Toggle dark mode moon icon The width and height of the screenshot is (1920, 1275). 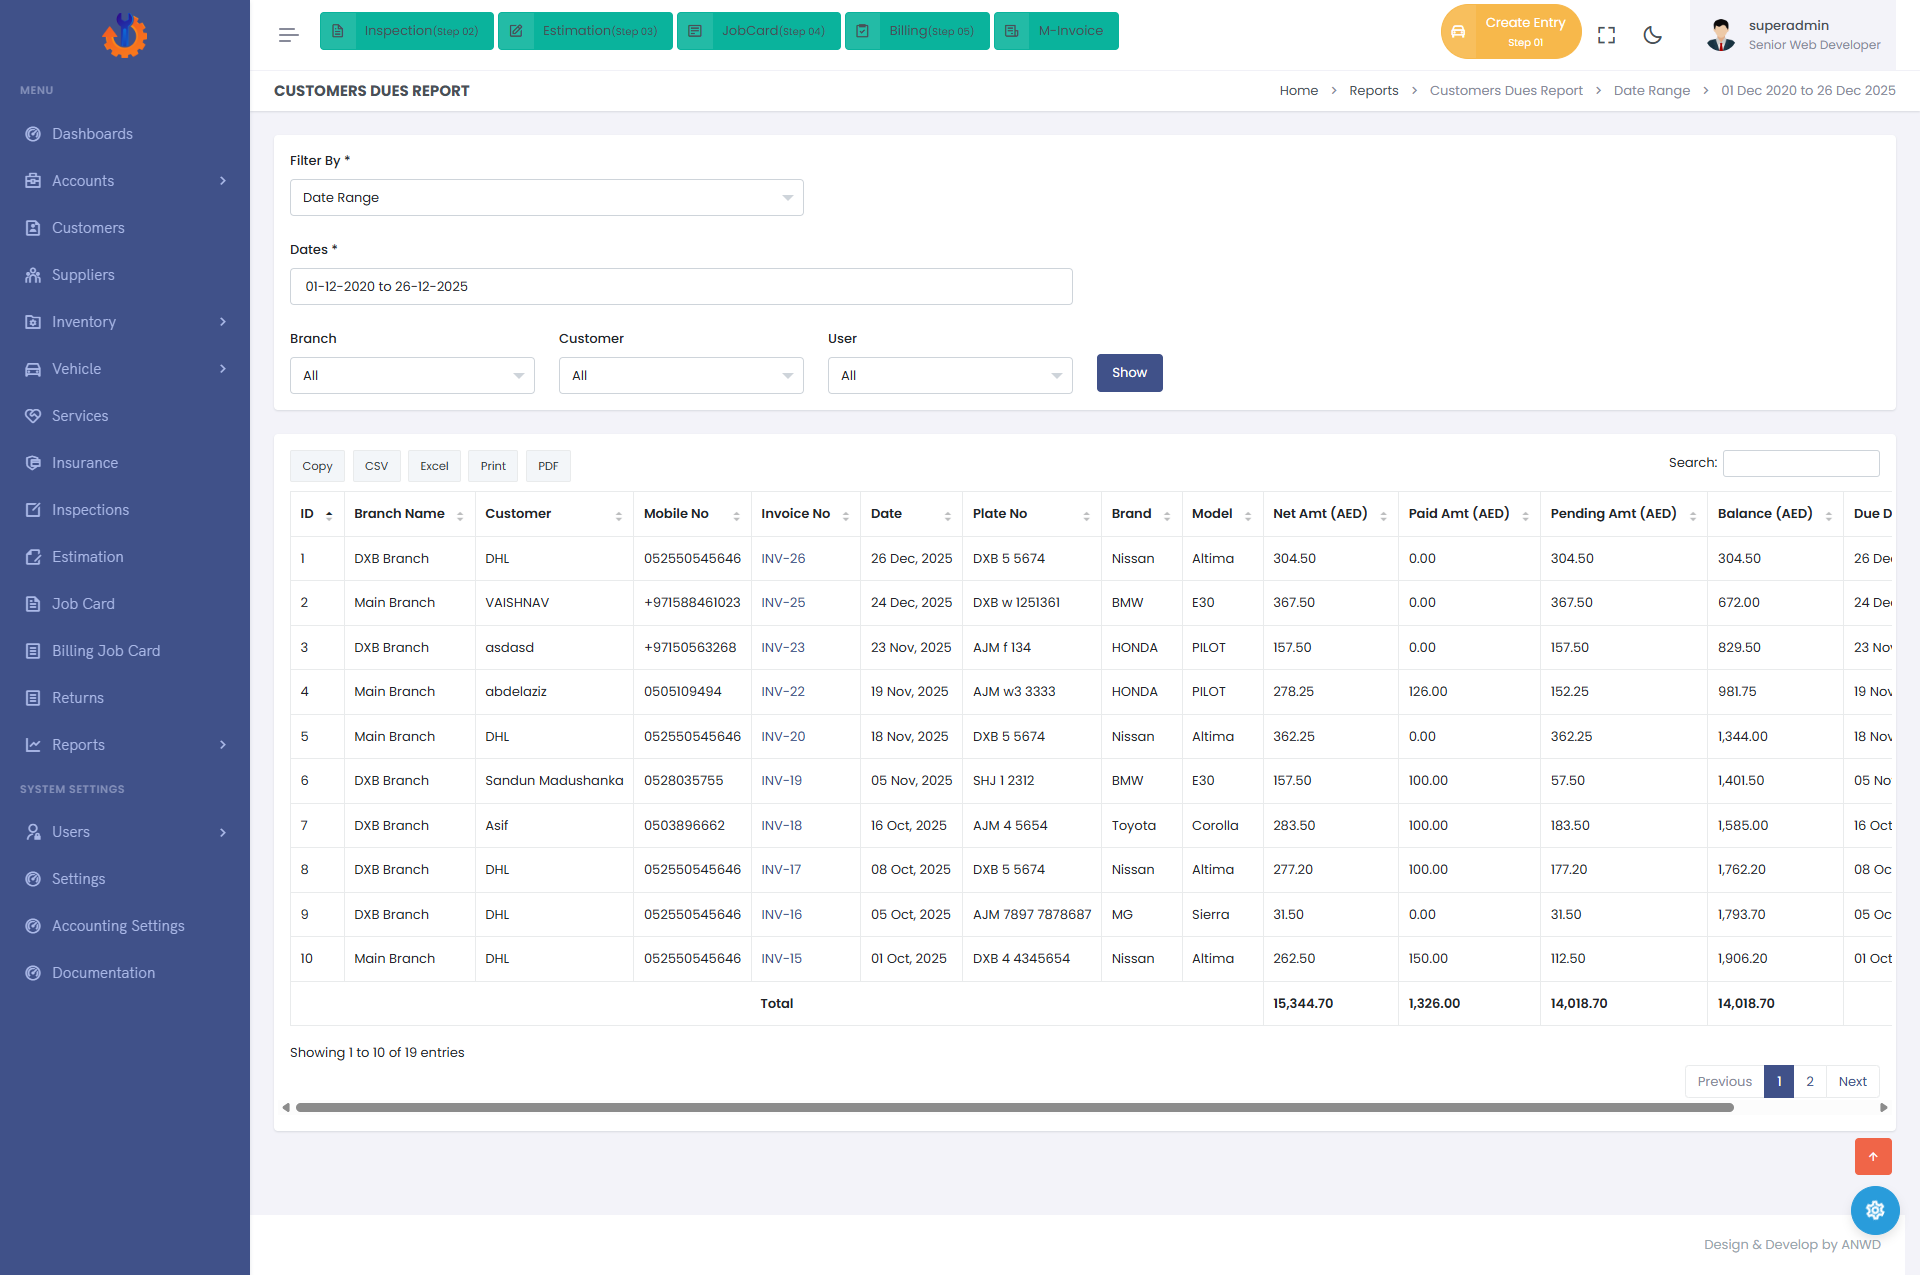pos(1652,35)
